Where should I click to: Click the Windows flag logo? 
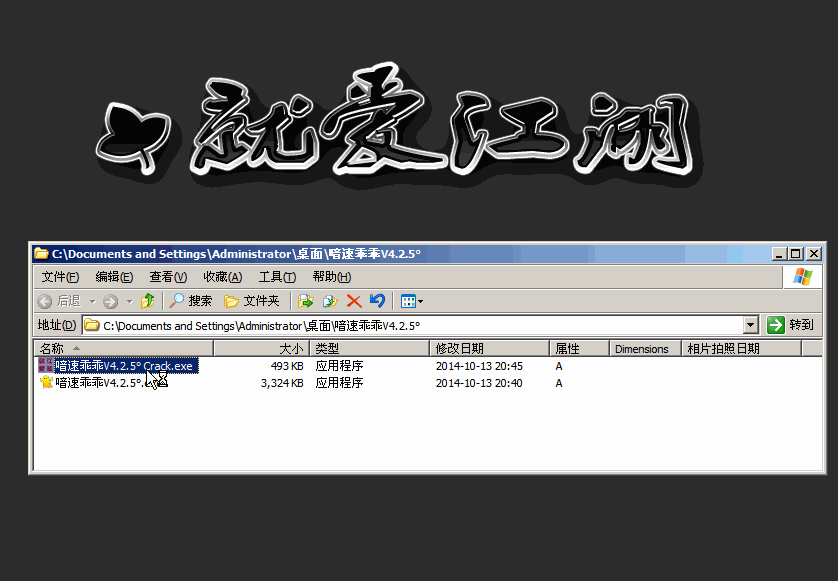[803, 277]
